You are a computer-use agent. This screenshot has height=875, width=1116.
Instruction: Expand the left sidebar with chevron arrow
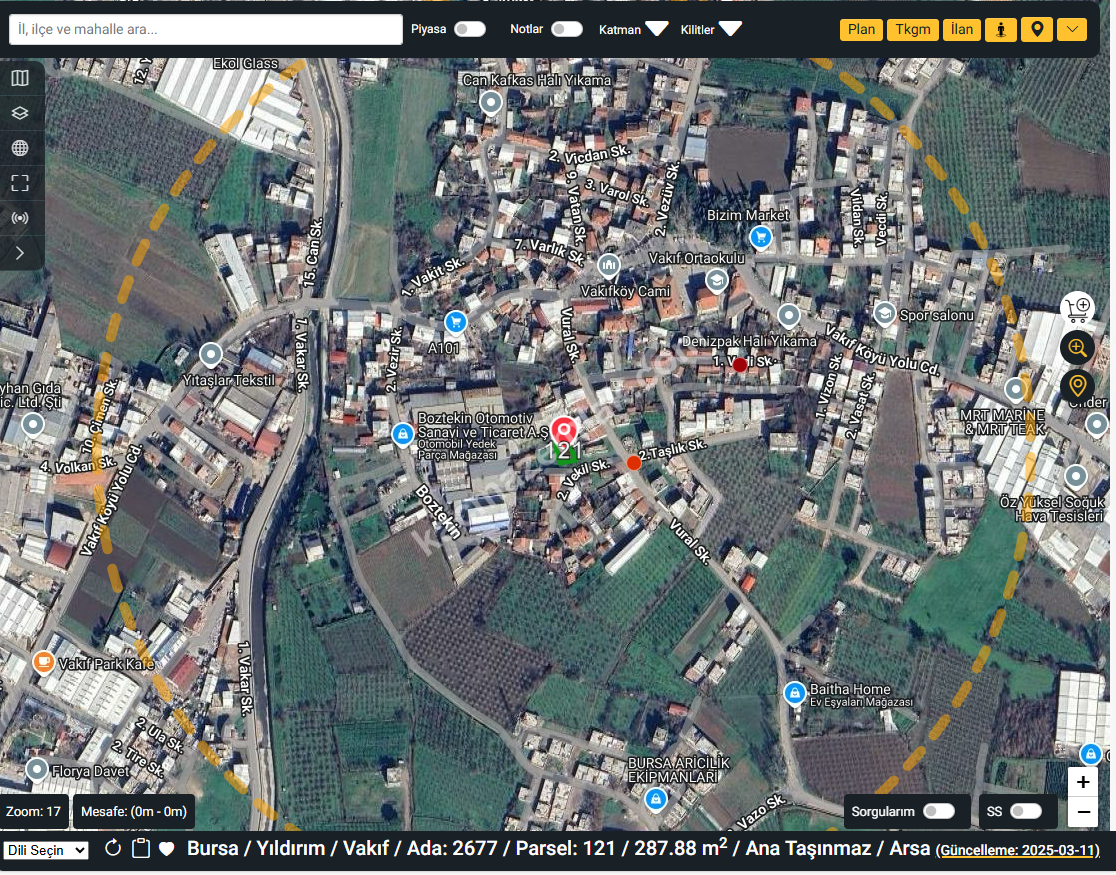[x=20, y=253]
